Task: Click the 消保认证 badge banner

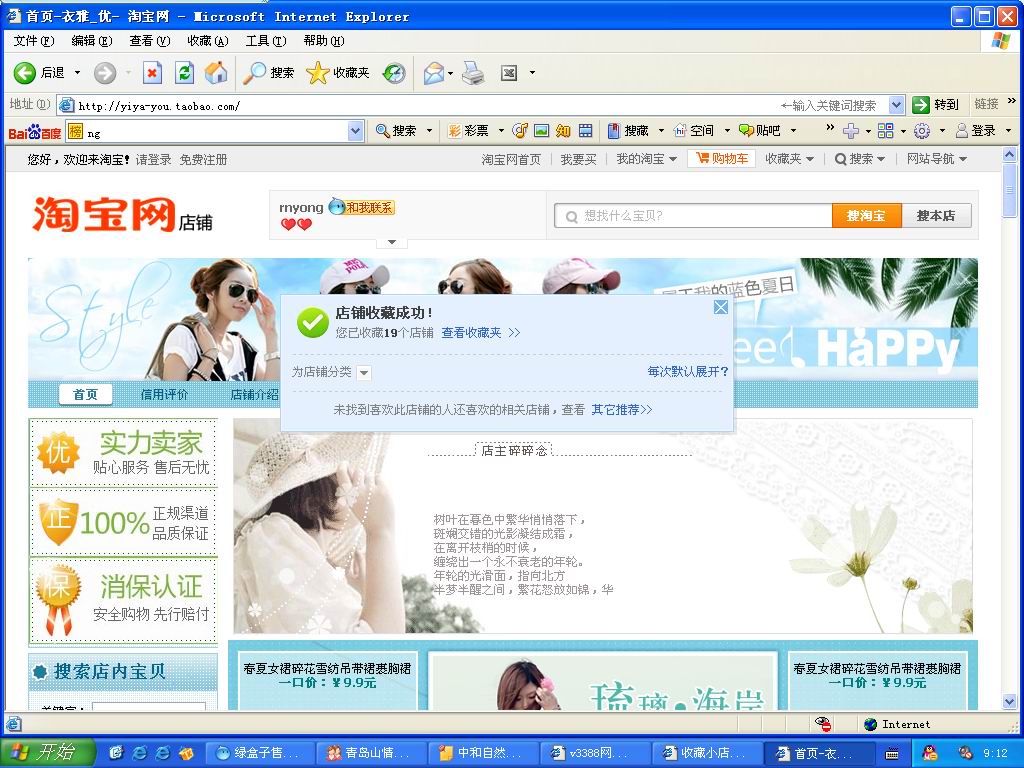Action: [x=123, y=600]
